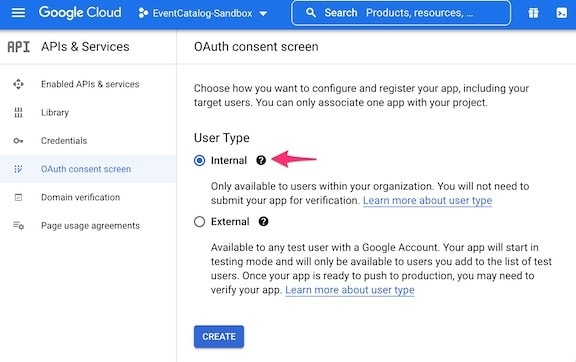The image size is (576, 362).
Task: Select OAuth consent screen in the sidebar
Action: 88,169
